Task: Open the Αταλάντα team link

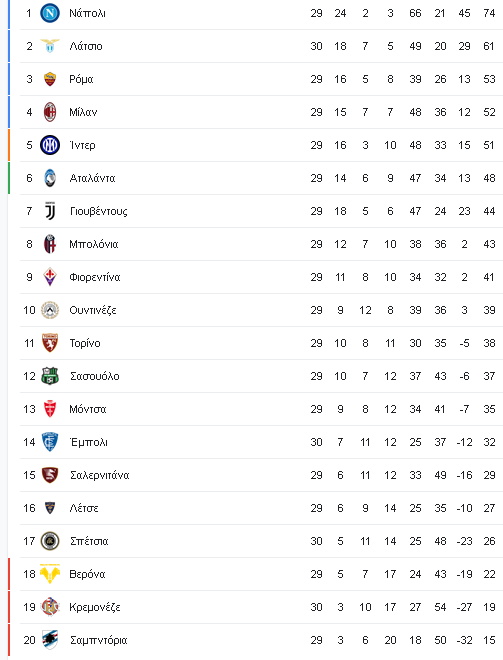Action: (93, 178)
